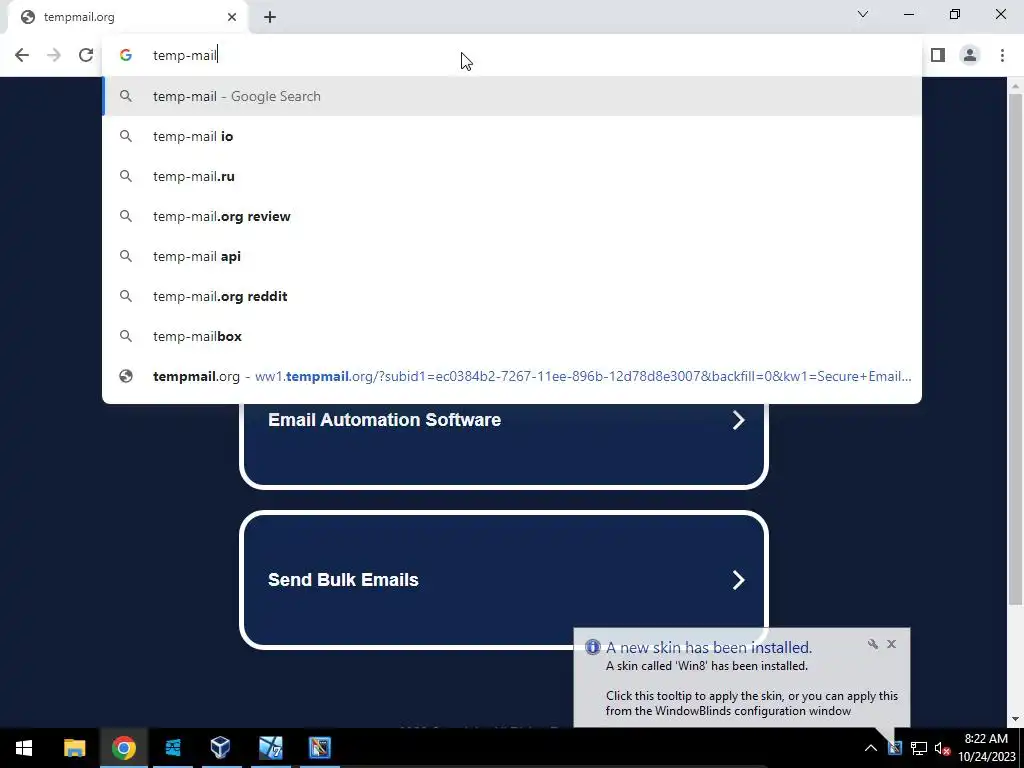Click the chevron on Email Automation Software

coord(739,420)
